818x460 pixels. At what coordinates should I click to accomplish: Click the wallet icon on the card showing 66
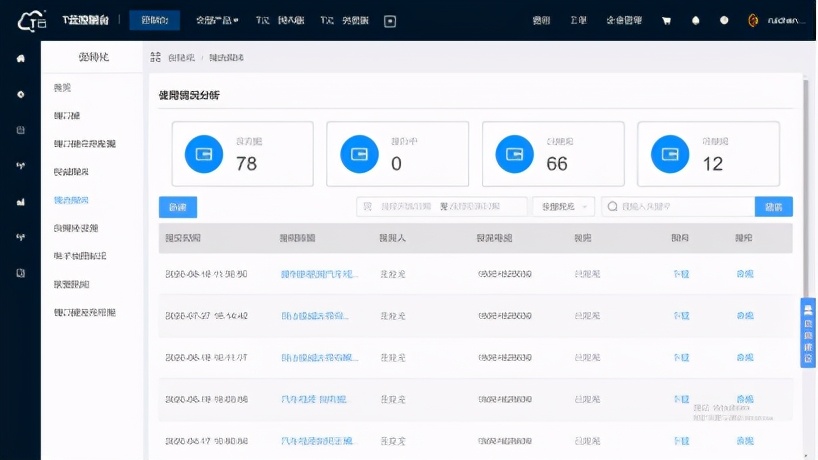coord(514,154)
